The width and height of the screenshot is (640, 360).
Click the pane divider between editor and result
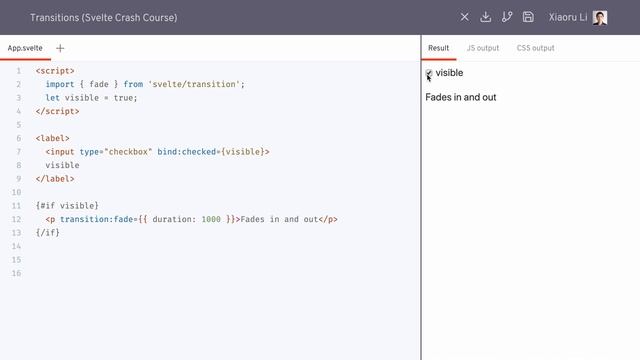pos(421,197)
